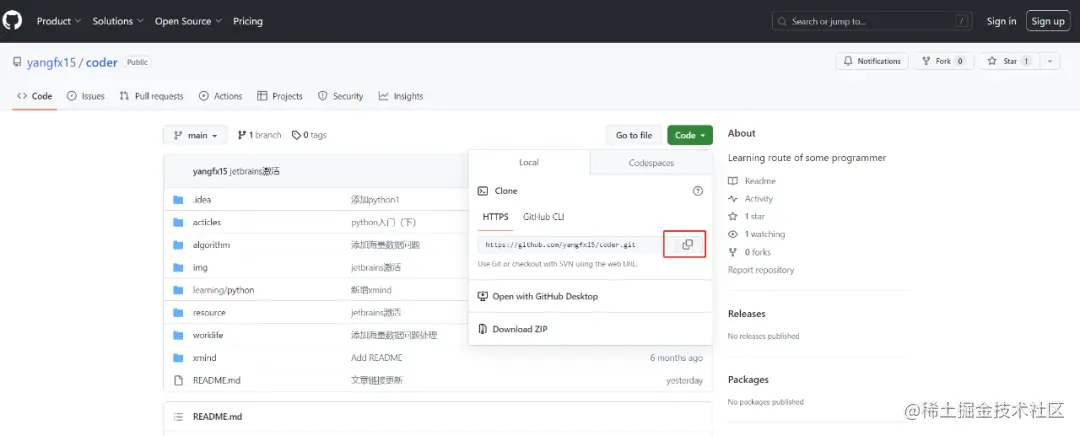1080x436 pixels.
Task: Click the algorithm folder icon
Action: pos(178,245)
